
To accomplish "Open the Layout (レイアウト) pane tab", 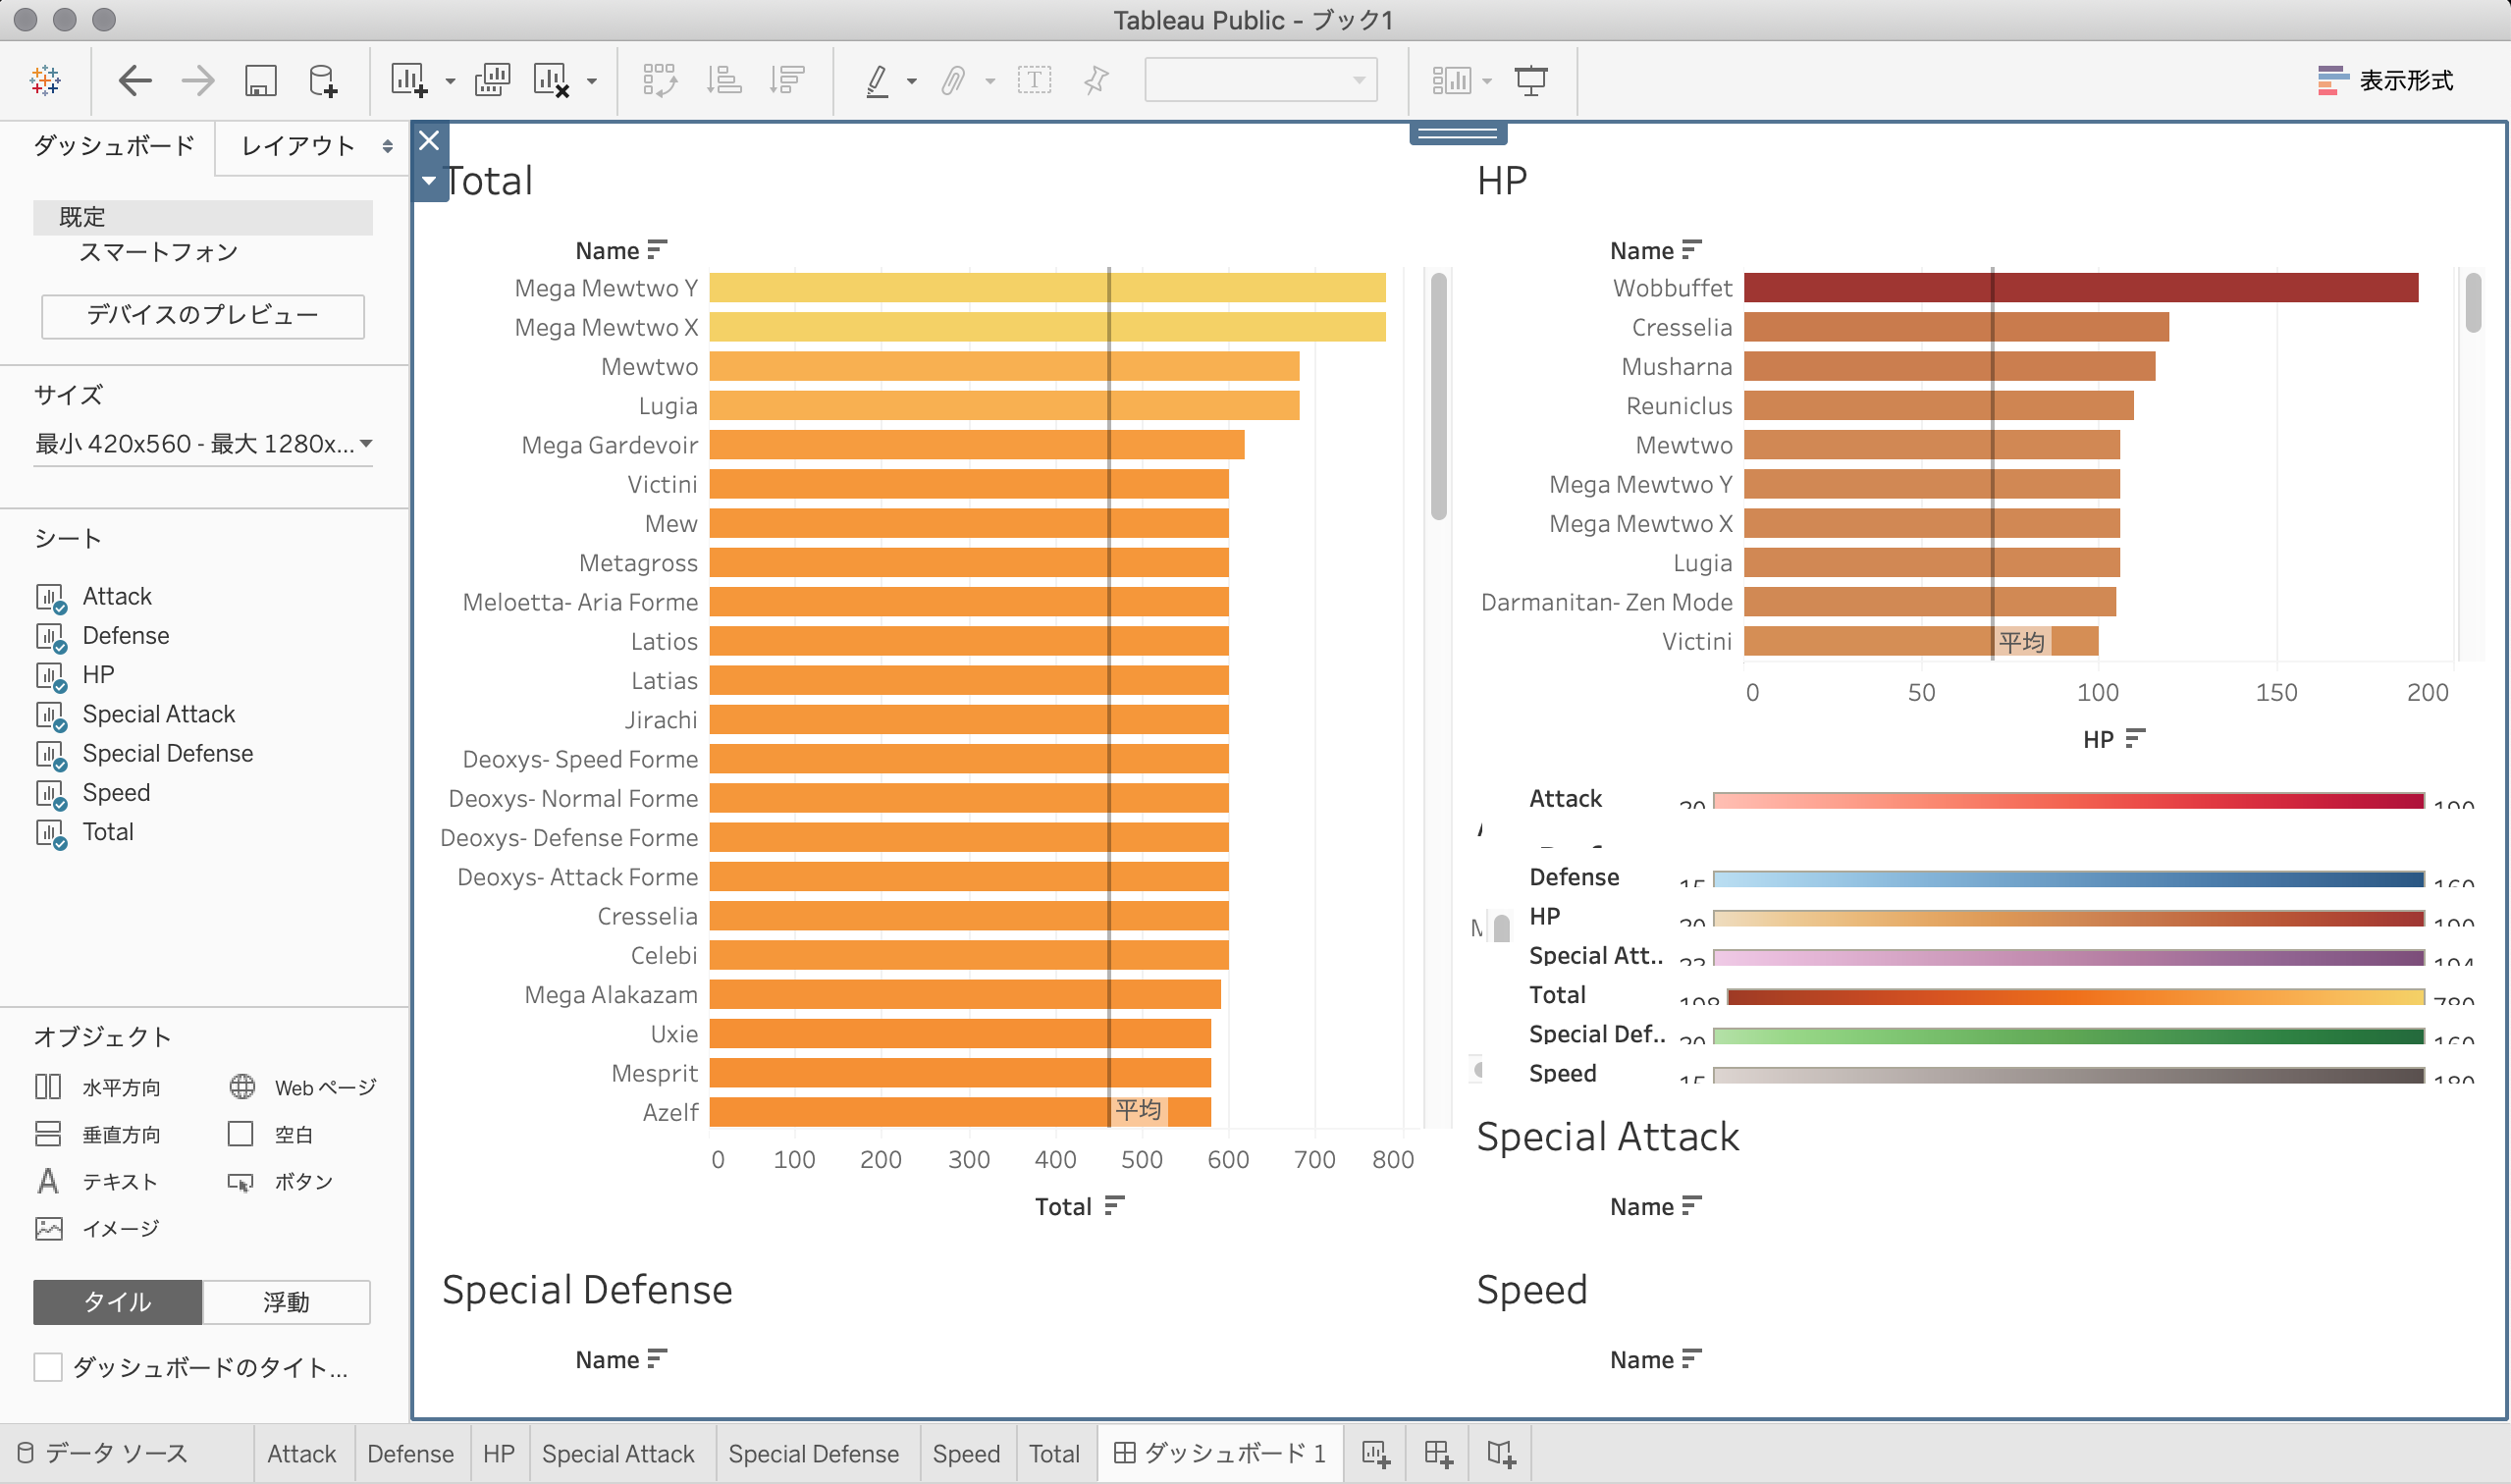I will (298, 146).
